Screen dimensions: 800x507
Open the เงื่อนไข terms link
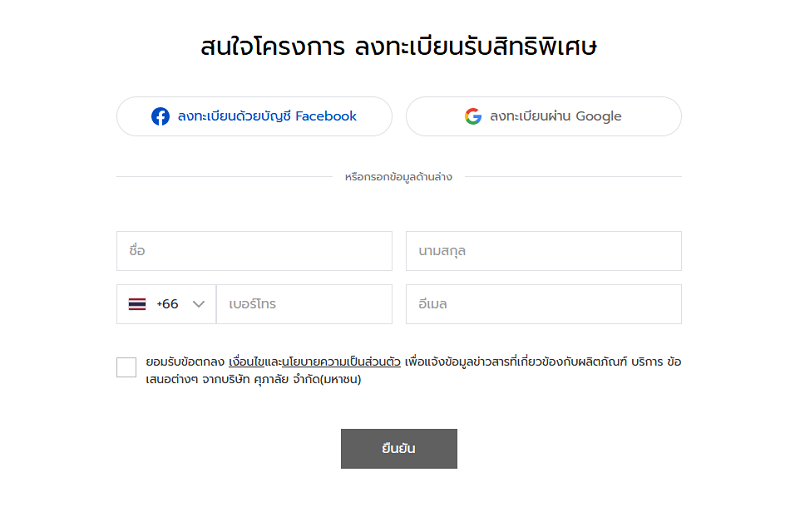click(246, 361)
